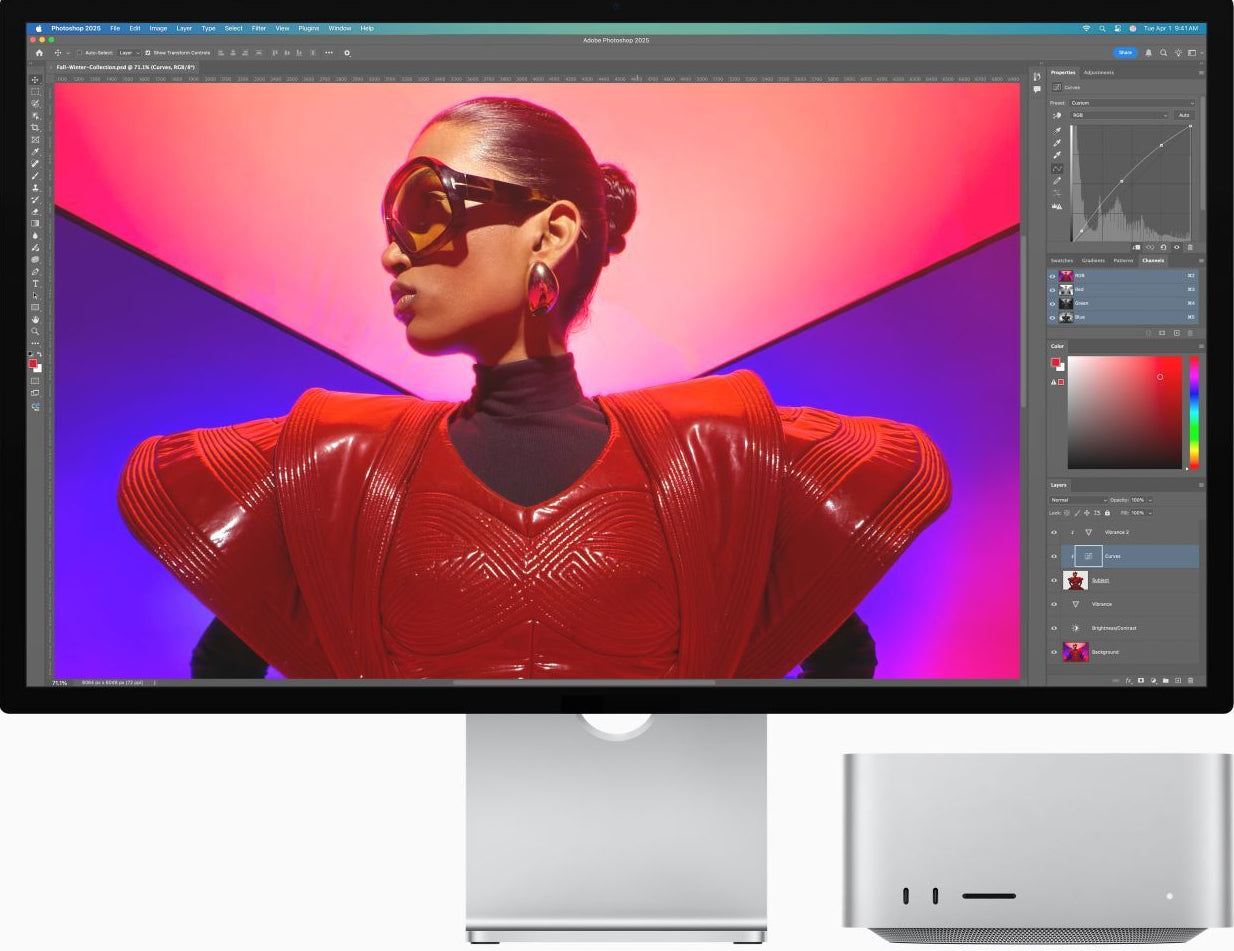This screenshot has width=1234, height=951.
Task: Pick a color in the Color panel field
Action: tap(1125, 412)
